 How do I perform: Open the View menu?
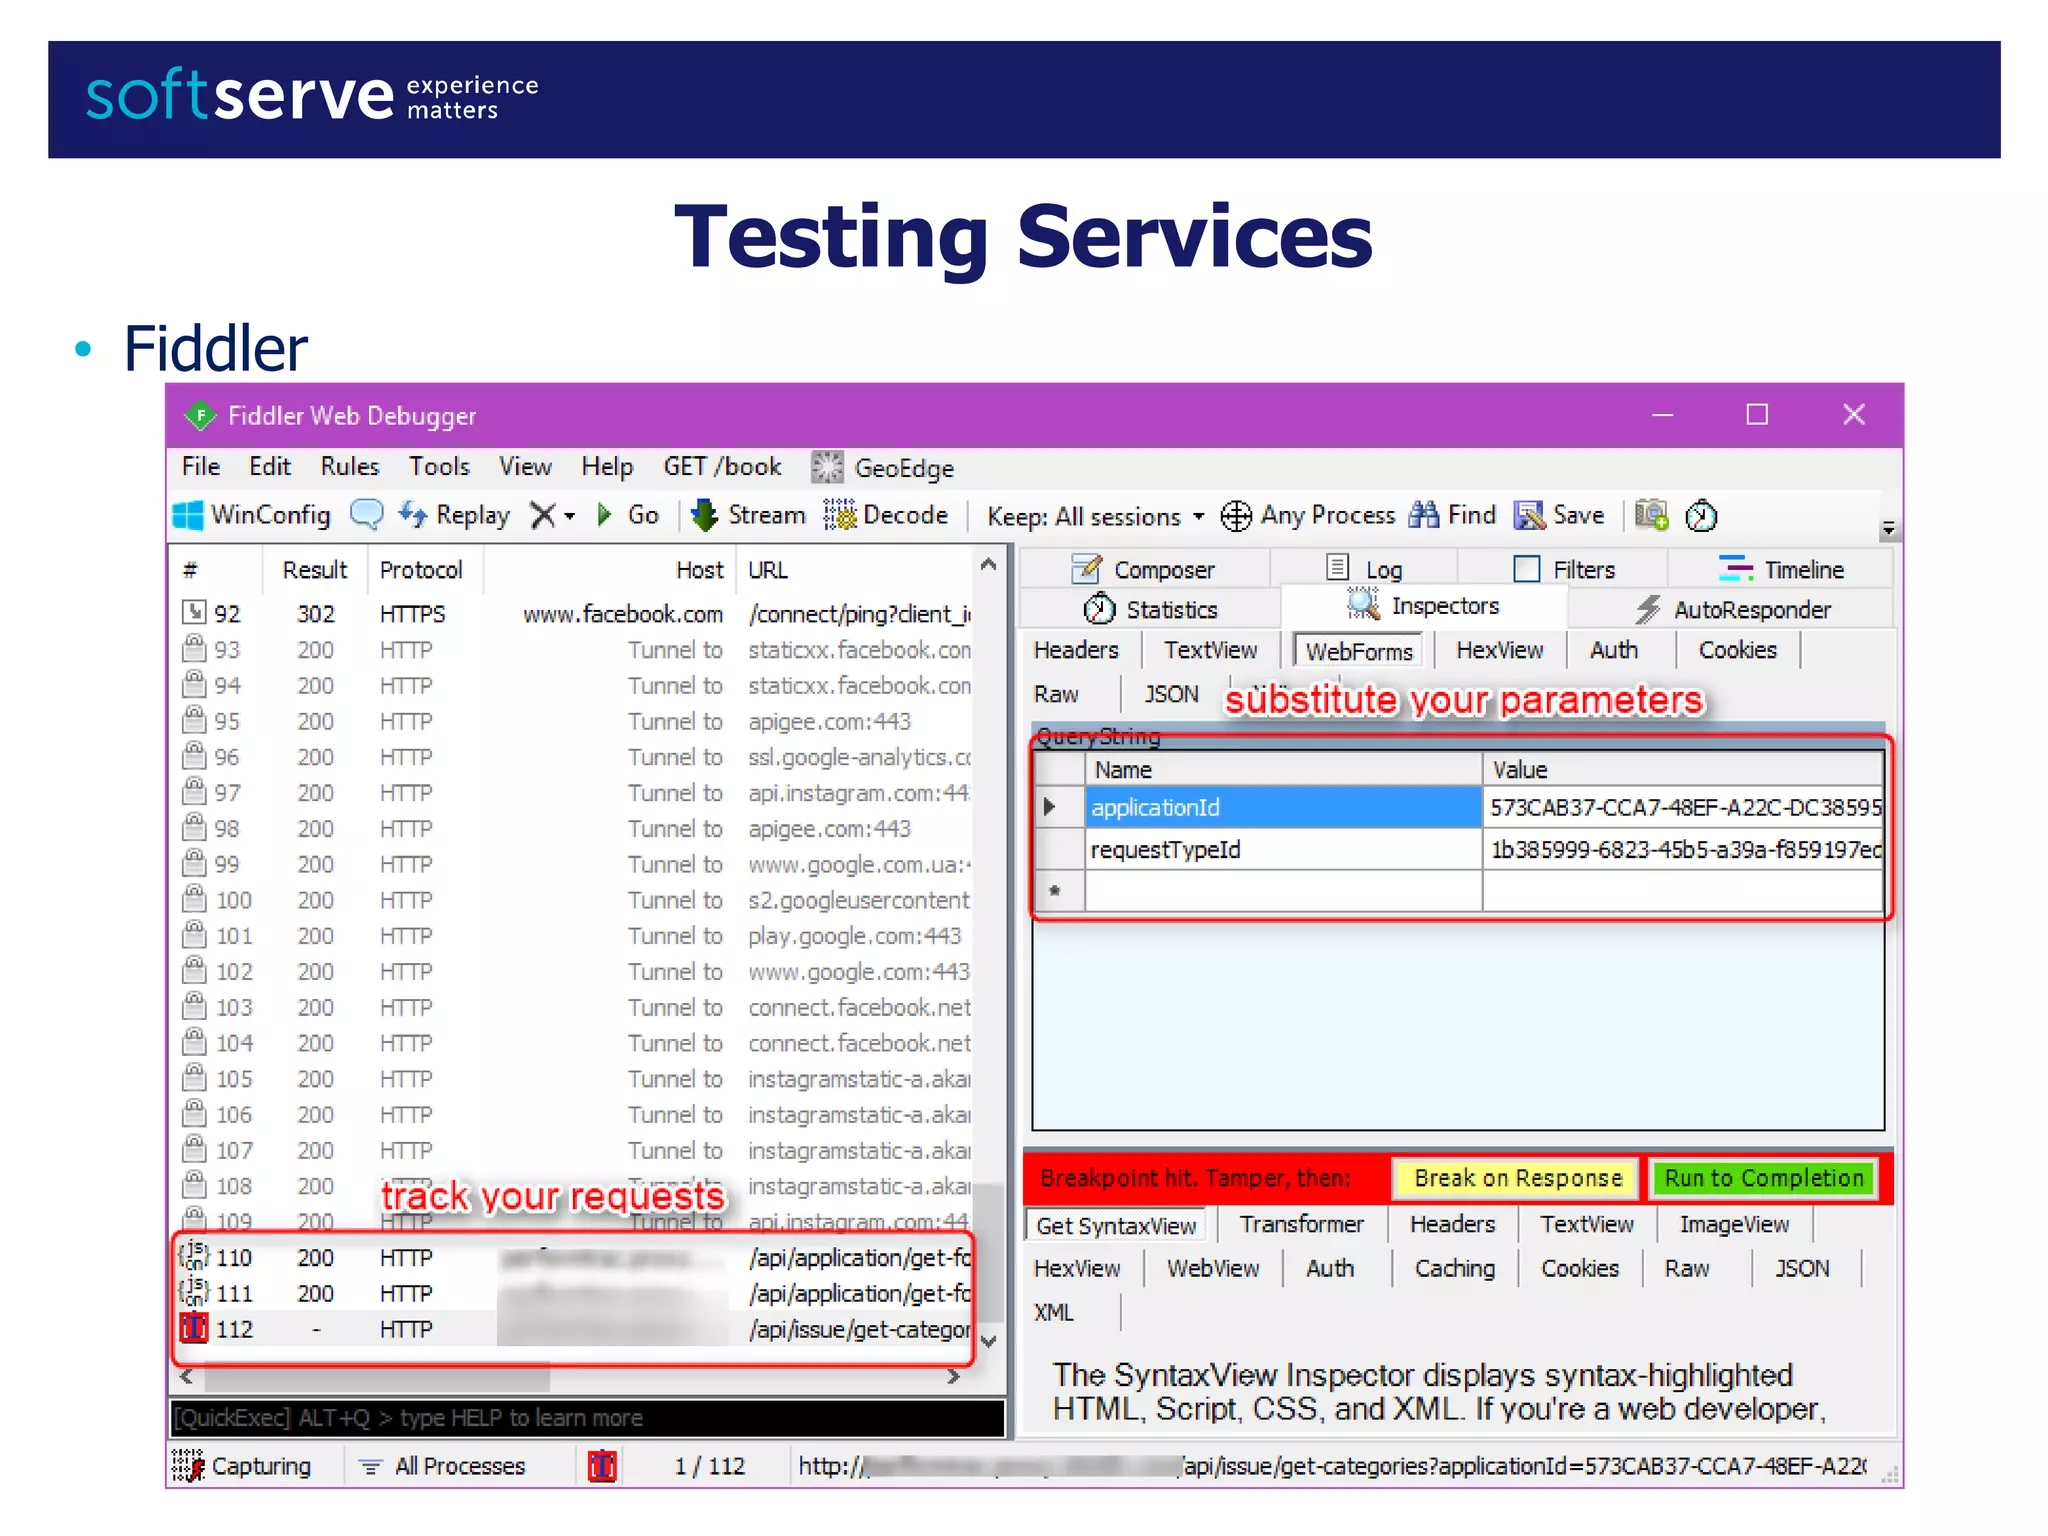tap(525, 466)
